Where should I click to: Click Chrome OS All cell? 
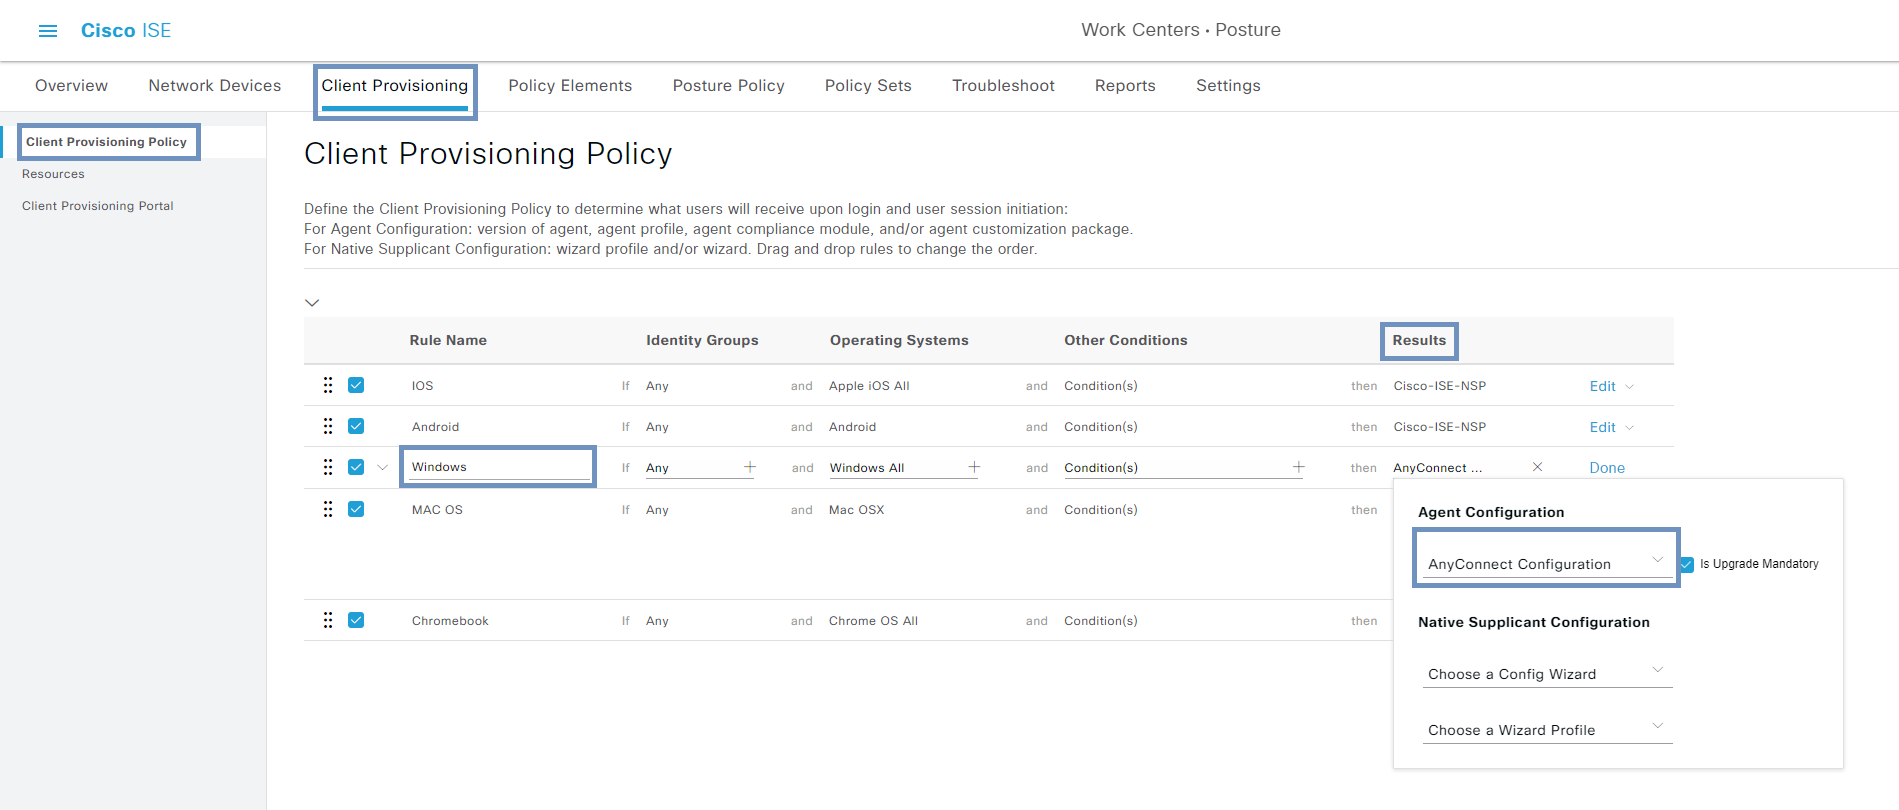873,621
